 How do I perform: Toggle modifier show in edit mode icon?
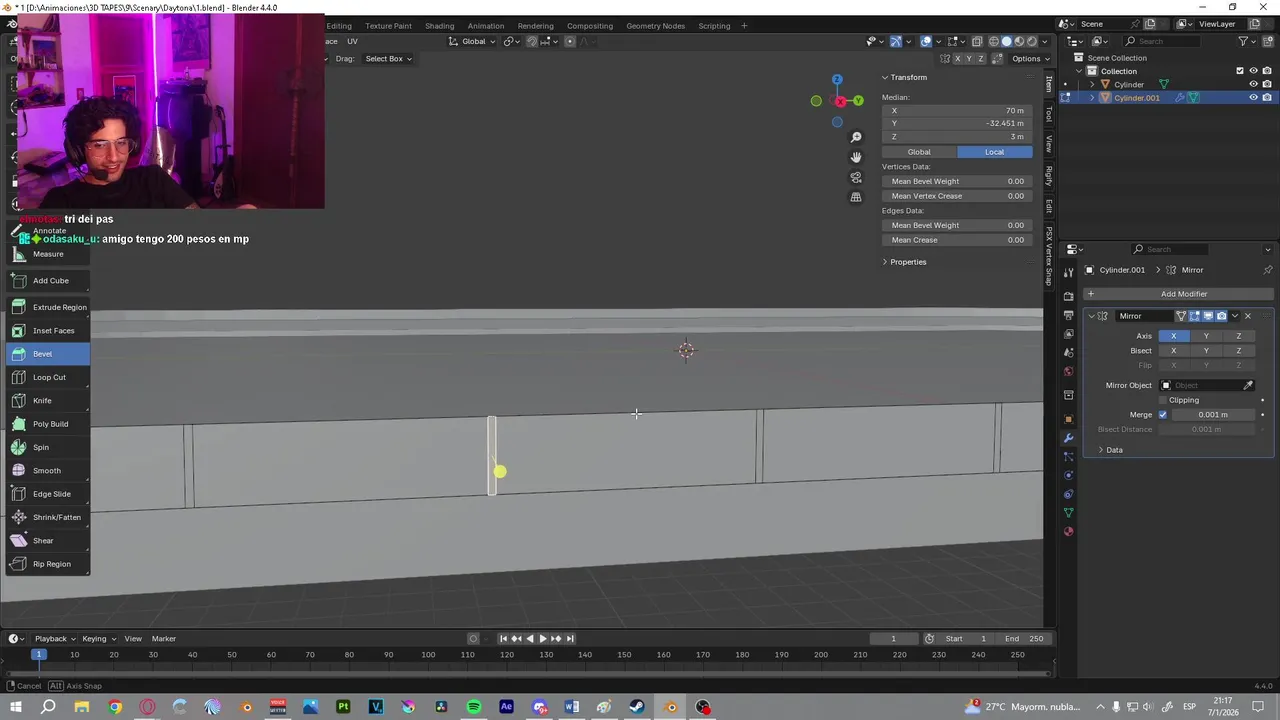pos(1194,316)
